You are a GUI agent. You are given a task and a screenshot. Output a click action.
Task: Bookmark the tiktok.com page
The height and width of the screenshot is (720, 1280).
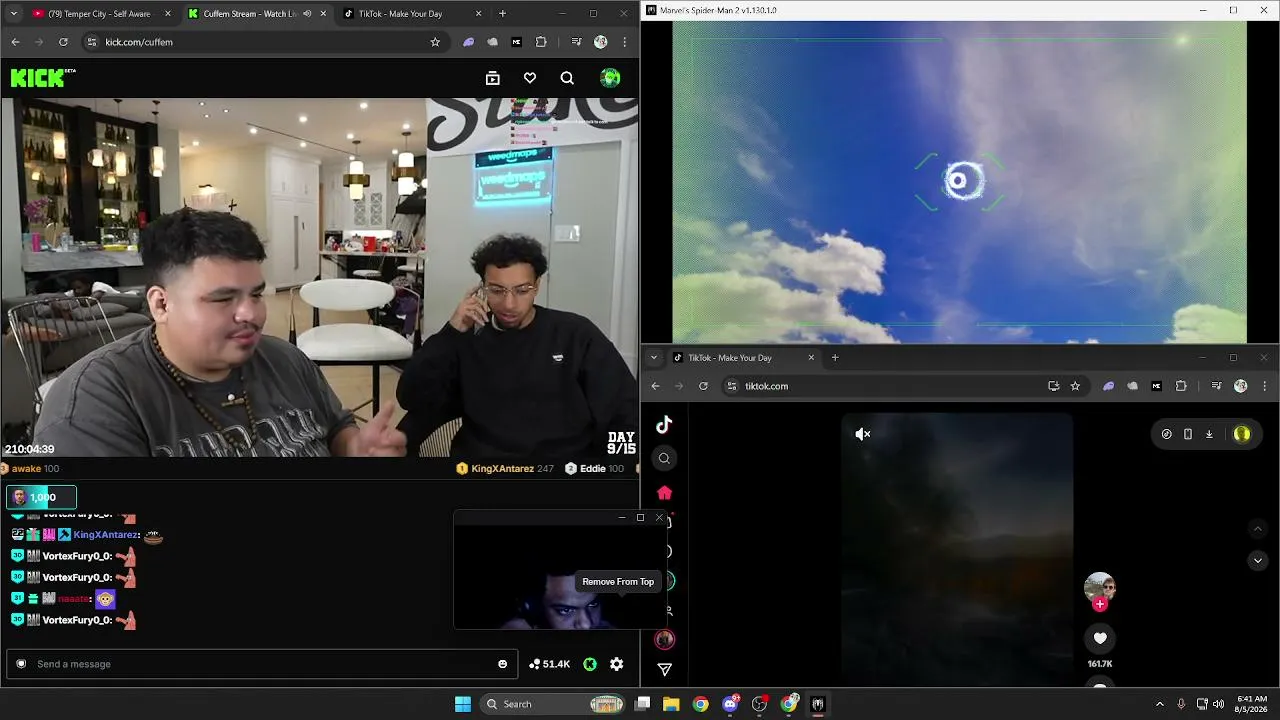pyautogui.click(x=1075, y=386)
